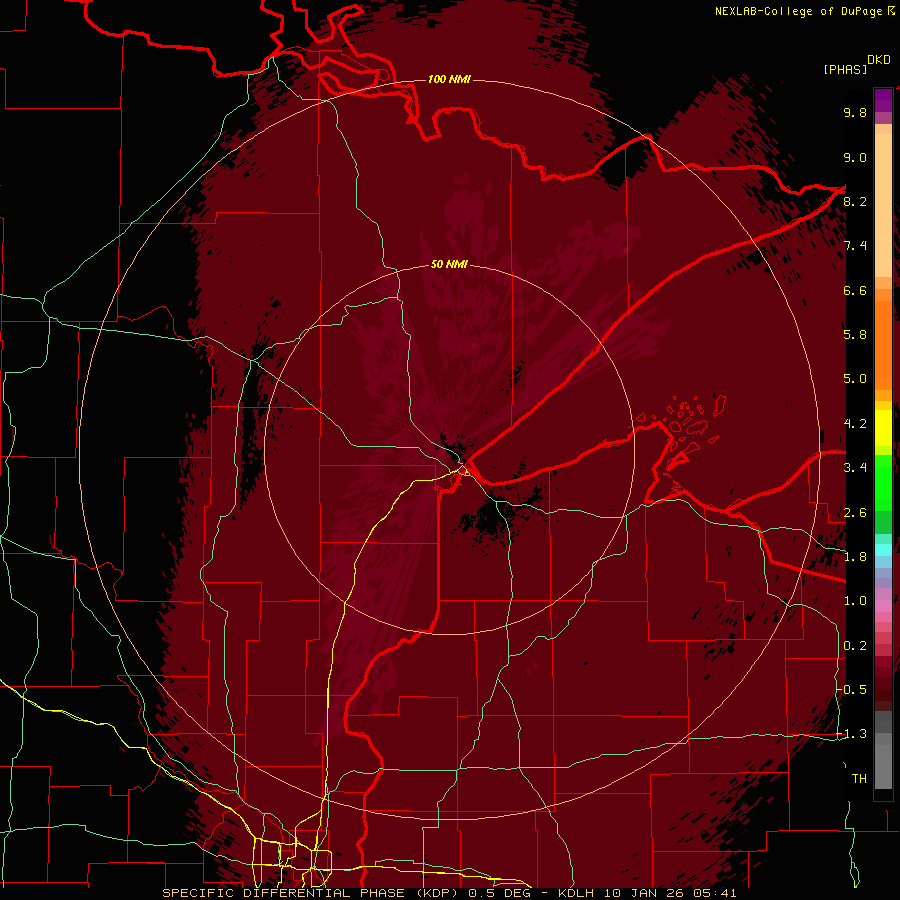This screenshot has height=900, width=900.
Task: Click the -1.3 scale value
Action: 852,734
